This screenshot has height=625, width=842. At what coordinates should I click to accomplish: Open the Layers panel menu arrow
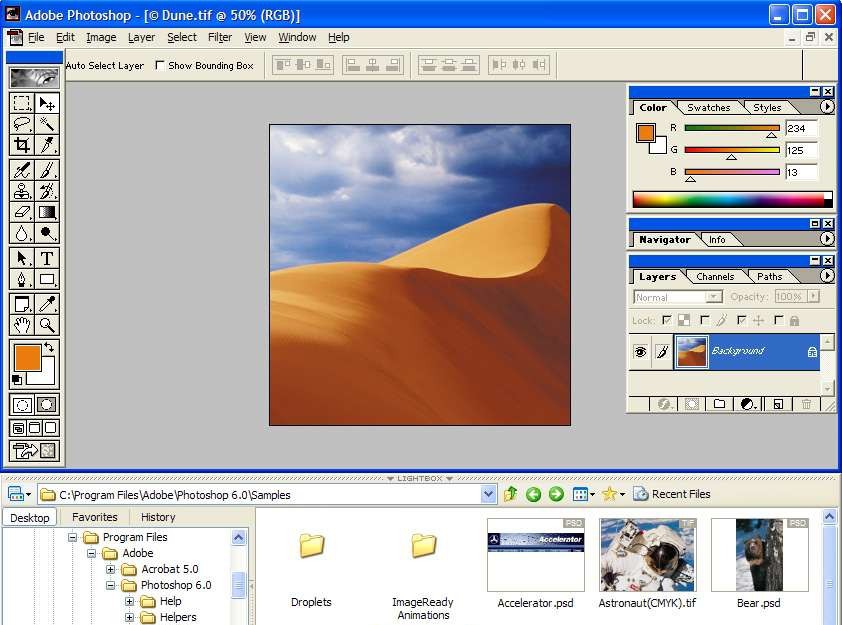828,276
